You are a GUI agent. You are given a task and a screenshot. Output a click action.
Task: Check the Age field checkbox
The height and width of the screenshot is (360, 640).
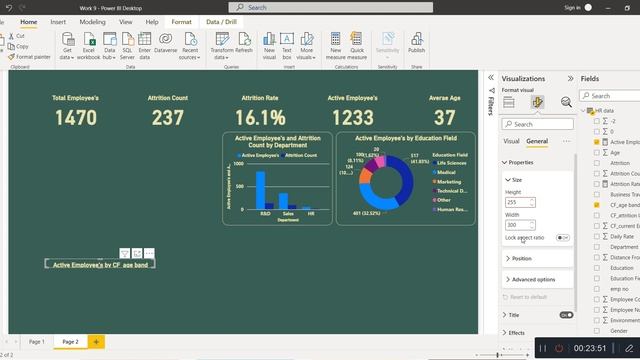click(597, 153)
